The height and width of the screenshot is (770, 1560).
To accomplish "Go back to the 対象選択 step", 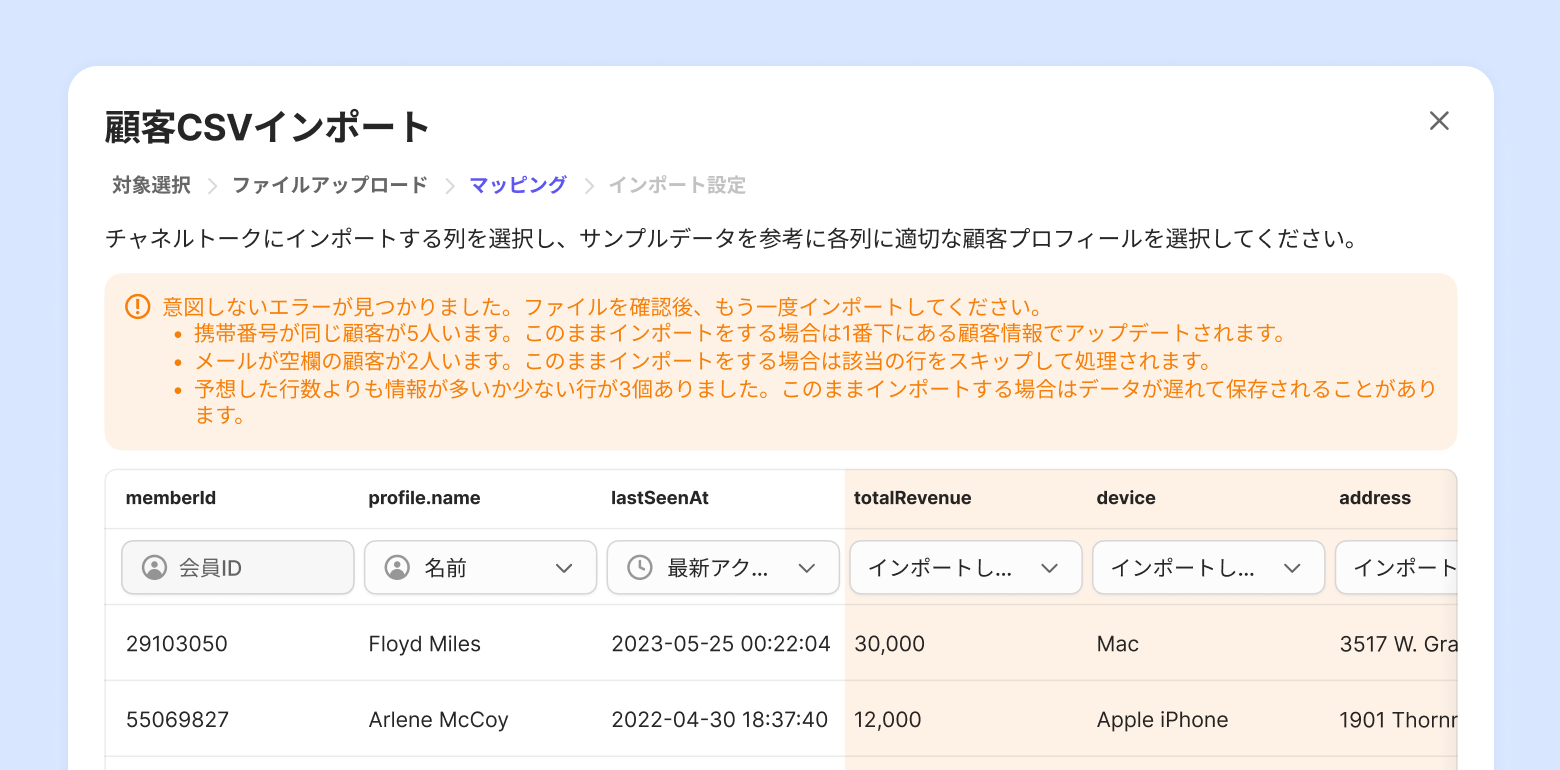I will point(151,185).
